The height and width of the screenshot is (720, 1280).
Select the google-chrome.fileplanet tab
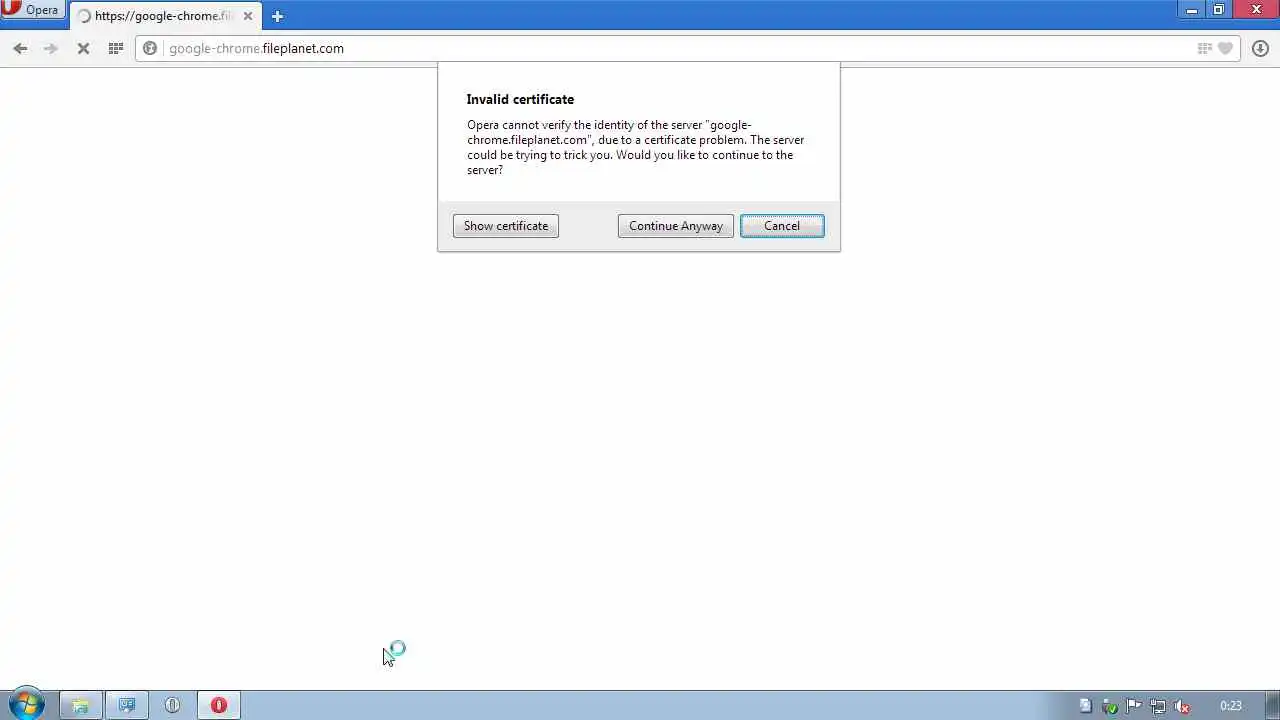[165, 16]
